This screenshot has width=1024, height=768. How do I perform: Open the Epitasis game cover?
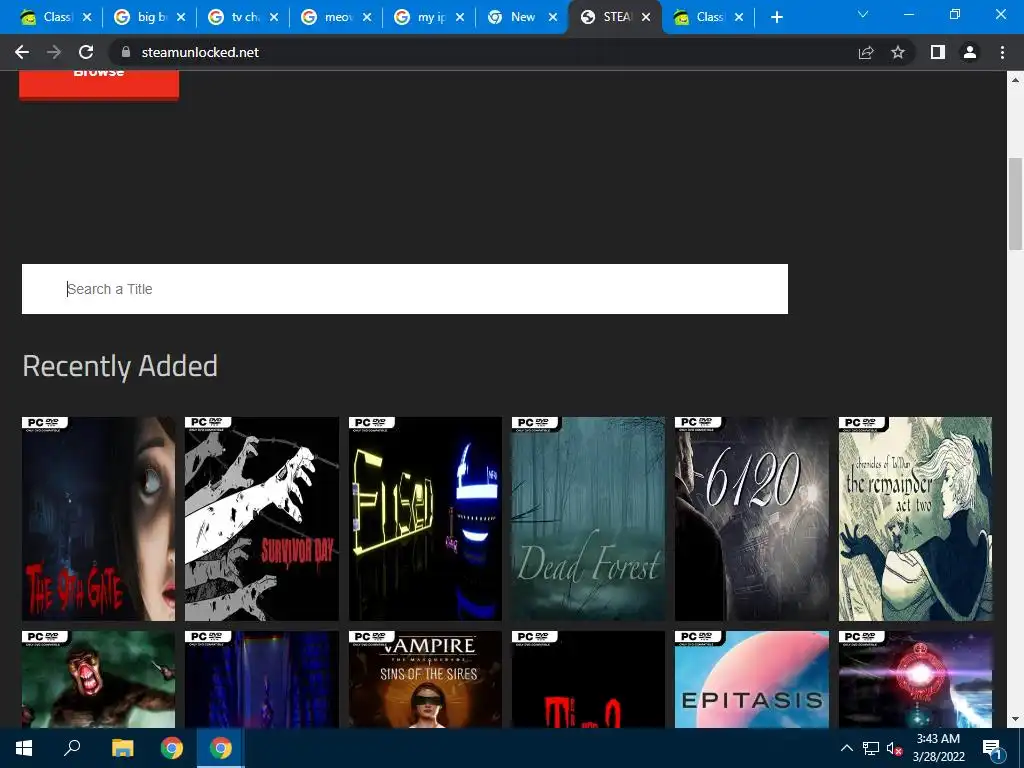point(752,679)
